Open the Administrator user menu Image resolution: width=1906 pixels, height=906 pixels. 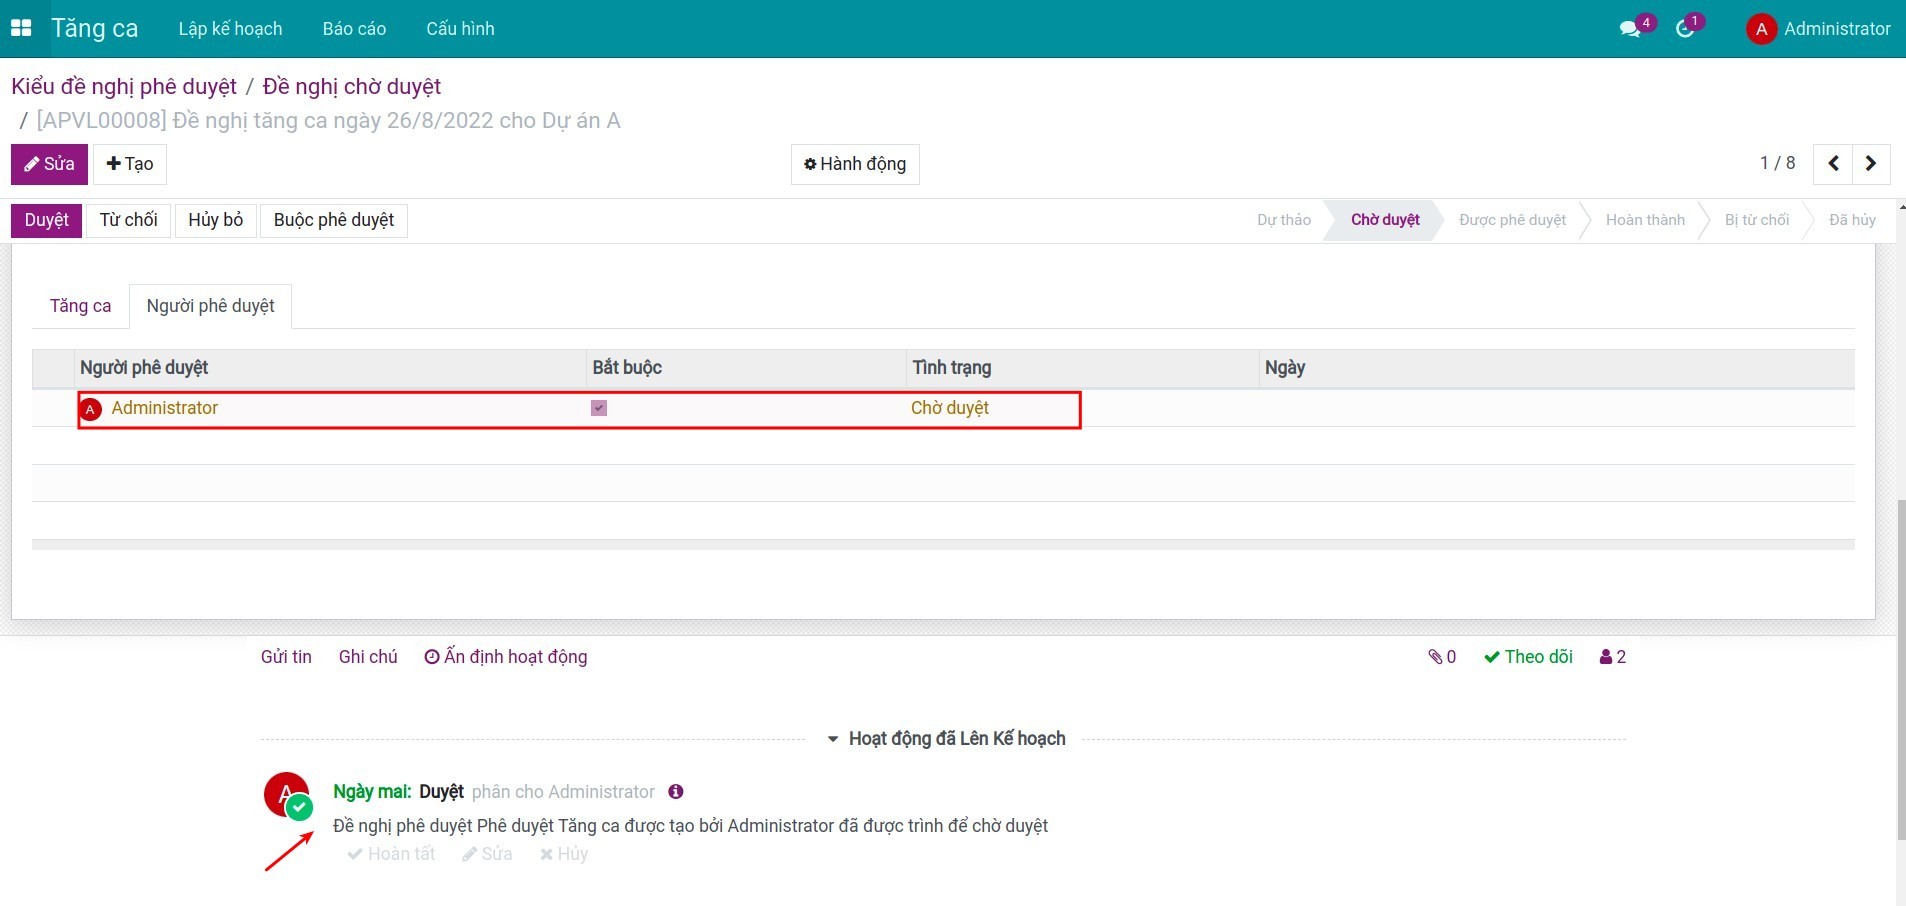[1818, 28]
